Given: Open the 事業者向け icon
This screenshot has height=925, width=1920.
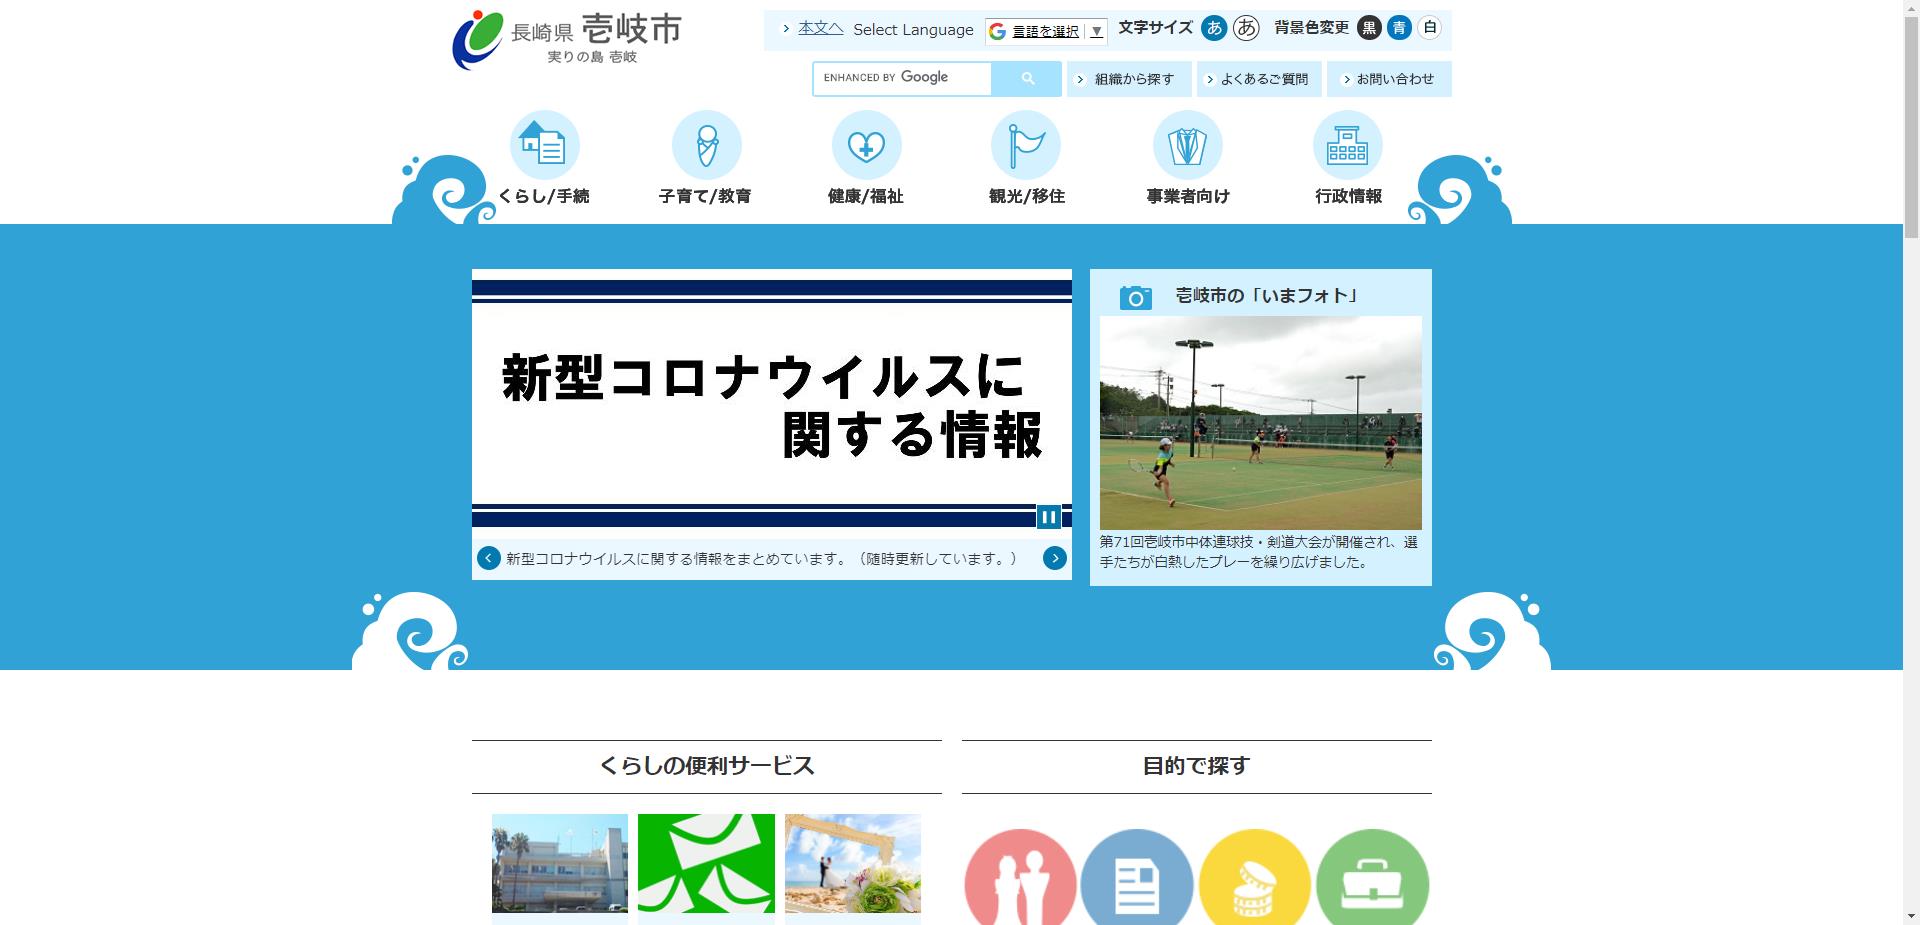Looking at the screenshot, I should tap(1187, 146).
